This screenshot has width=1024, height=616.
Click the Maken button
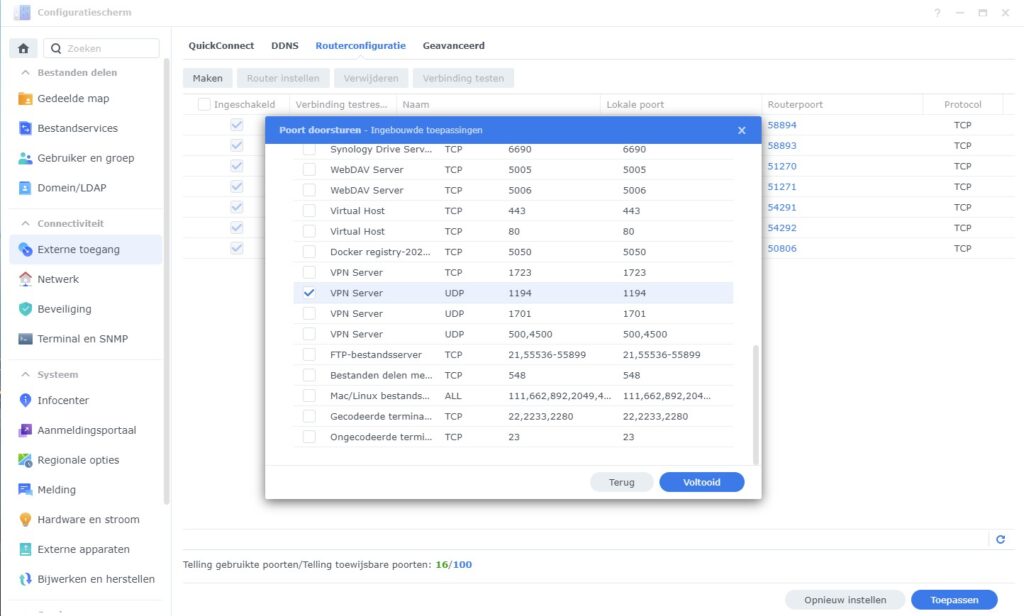[x=208, y=78]
